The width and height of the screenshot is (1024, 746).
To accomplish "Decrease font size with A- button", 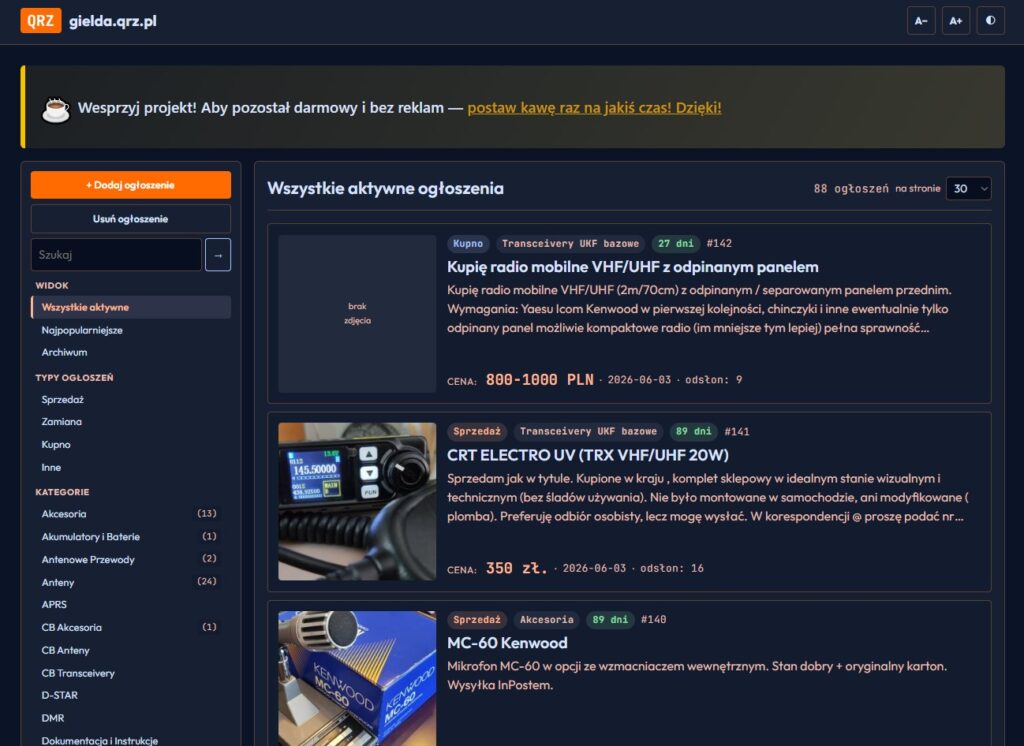I will coord(921,21).
